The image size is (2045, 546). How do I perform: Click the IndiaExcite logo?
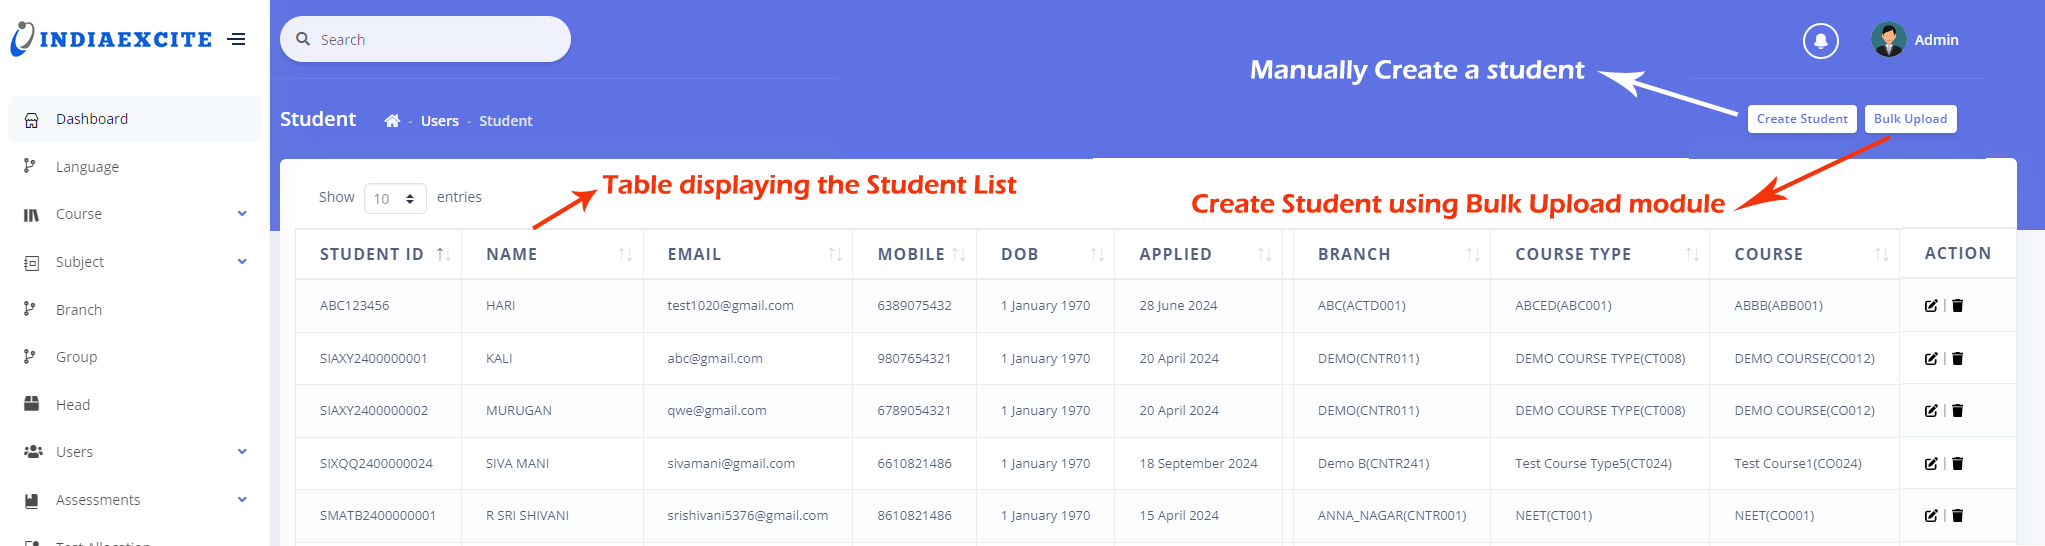click(111, 40)
